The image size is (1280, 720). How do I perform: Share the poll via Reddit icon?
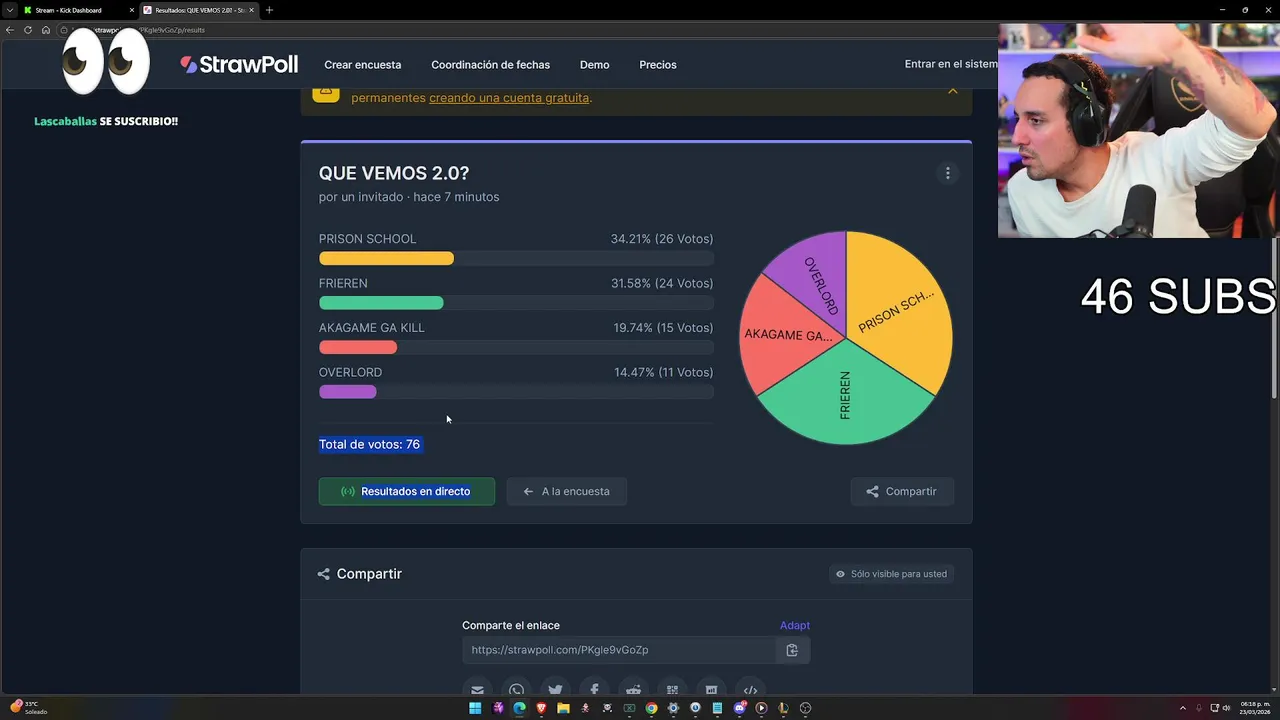pyautogui.click(x=633, y=689)
